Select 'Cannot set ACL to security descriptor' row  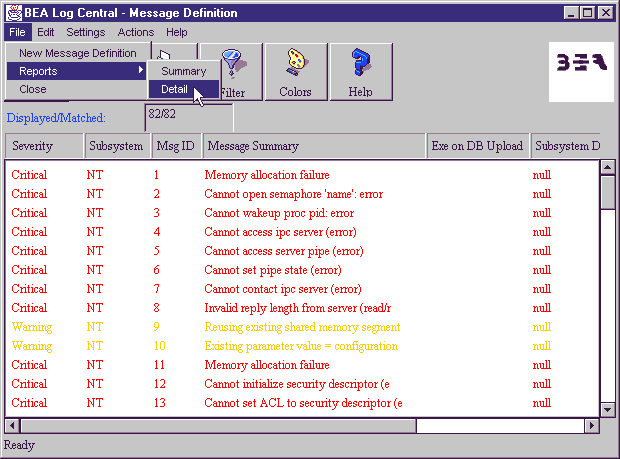302,402
